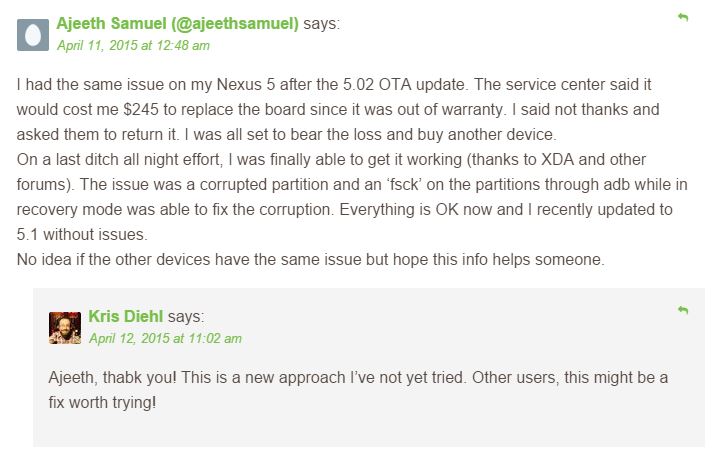This screenshot has width=717, height=466.
Task: Click the word 'says:' after Kris Diehl
Action: tap(186, 316)
